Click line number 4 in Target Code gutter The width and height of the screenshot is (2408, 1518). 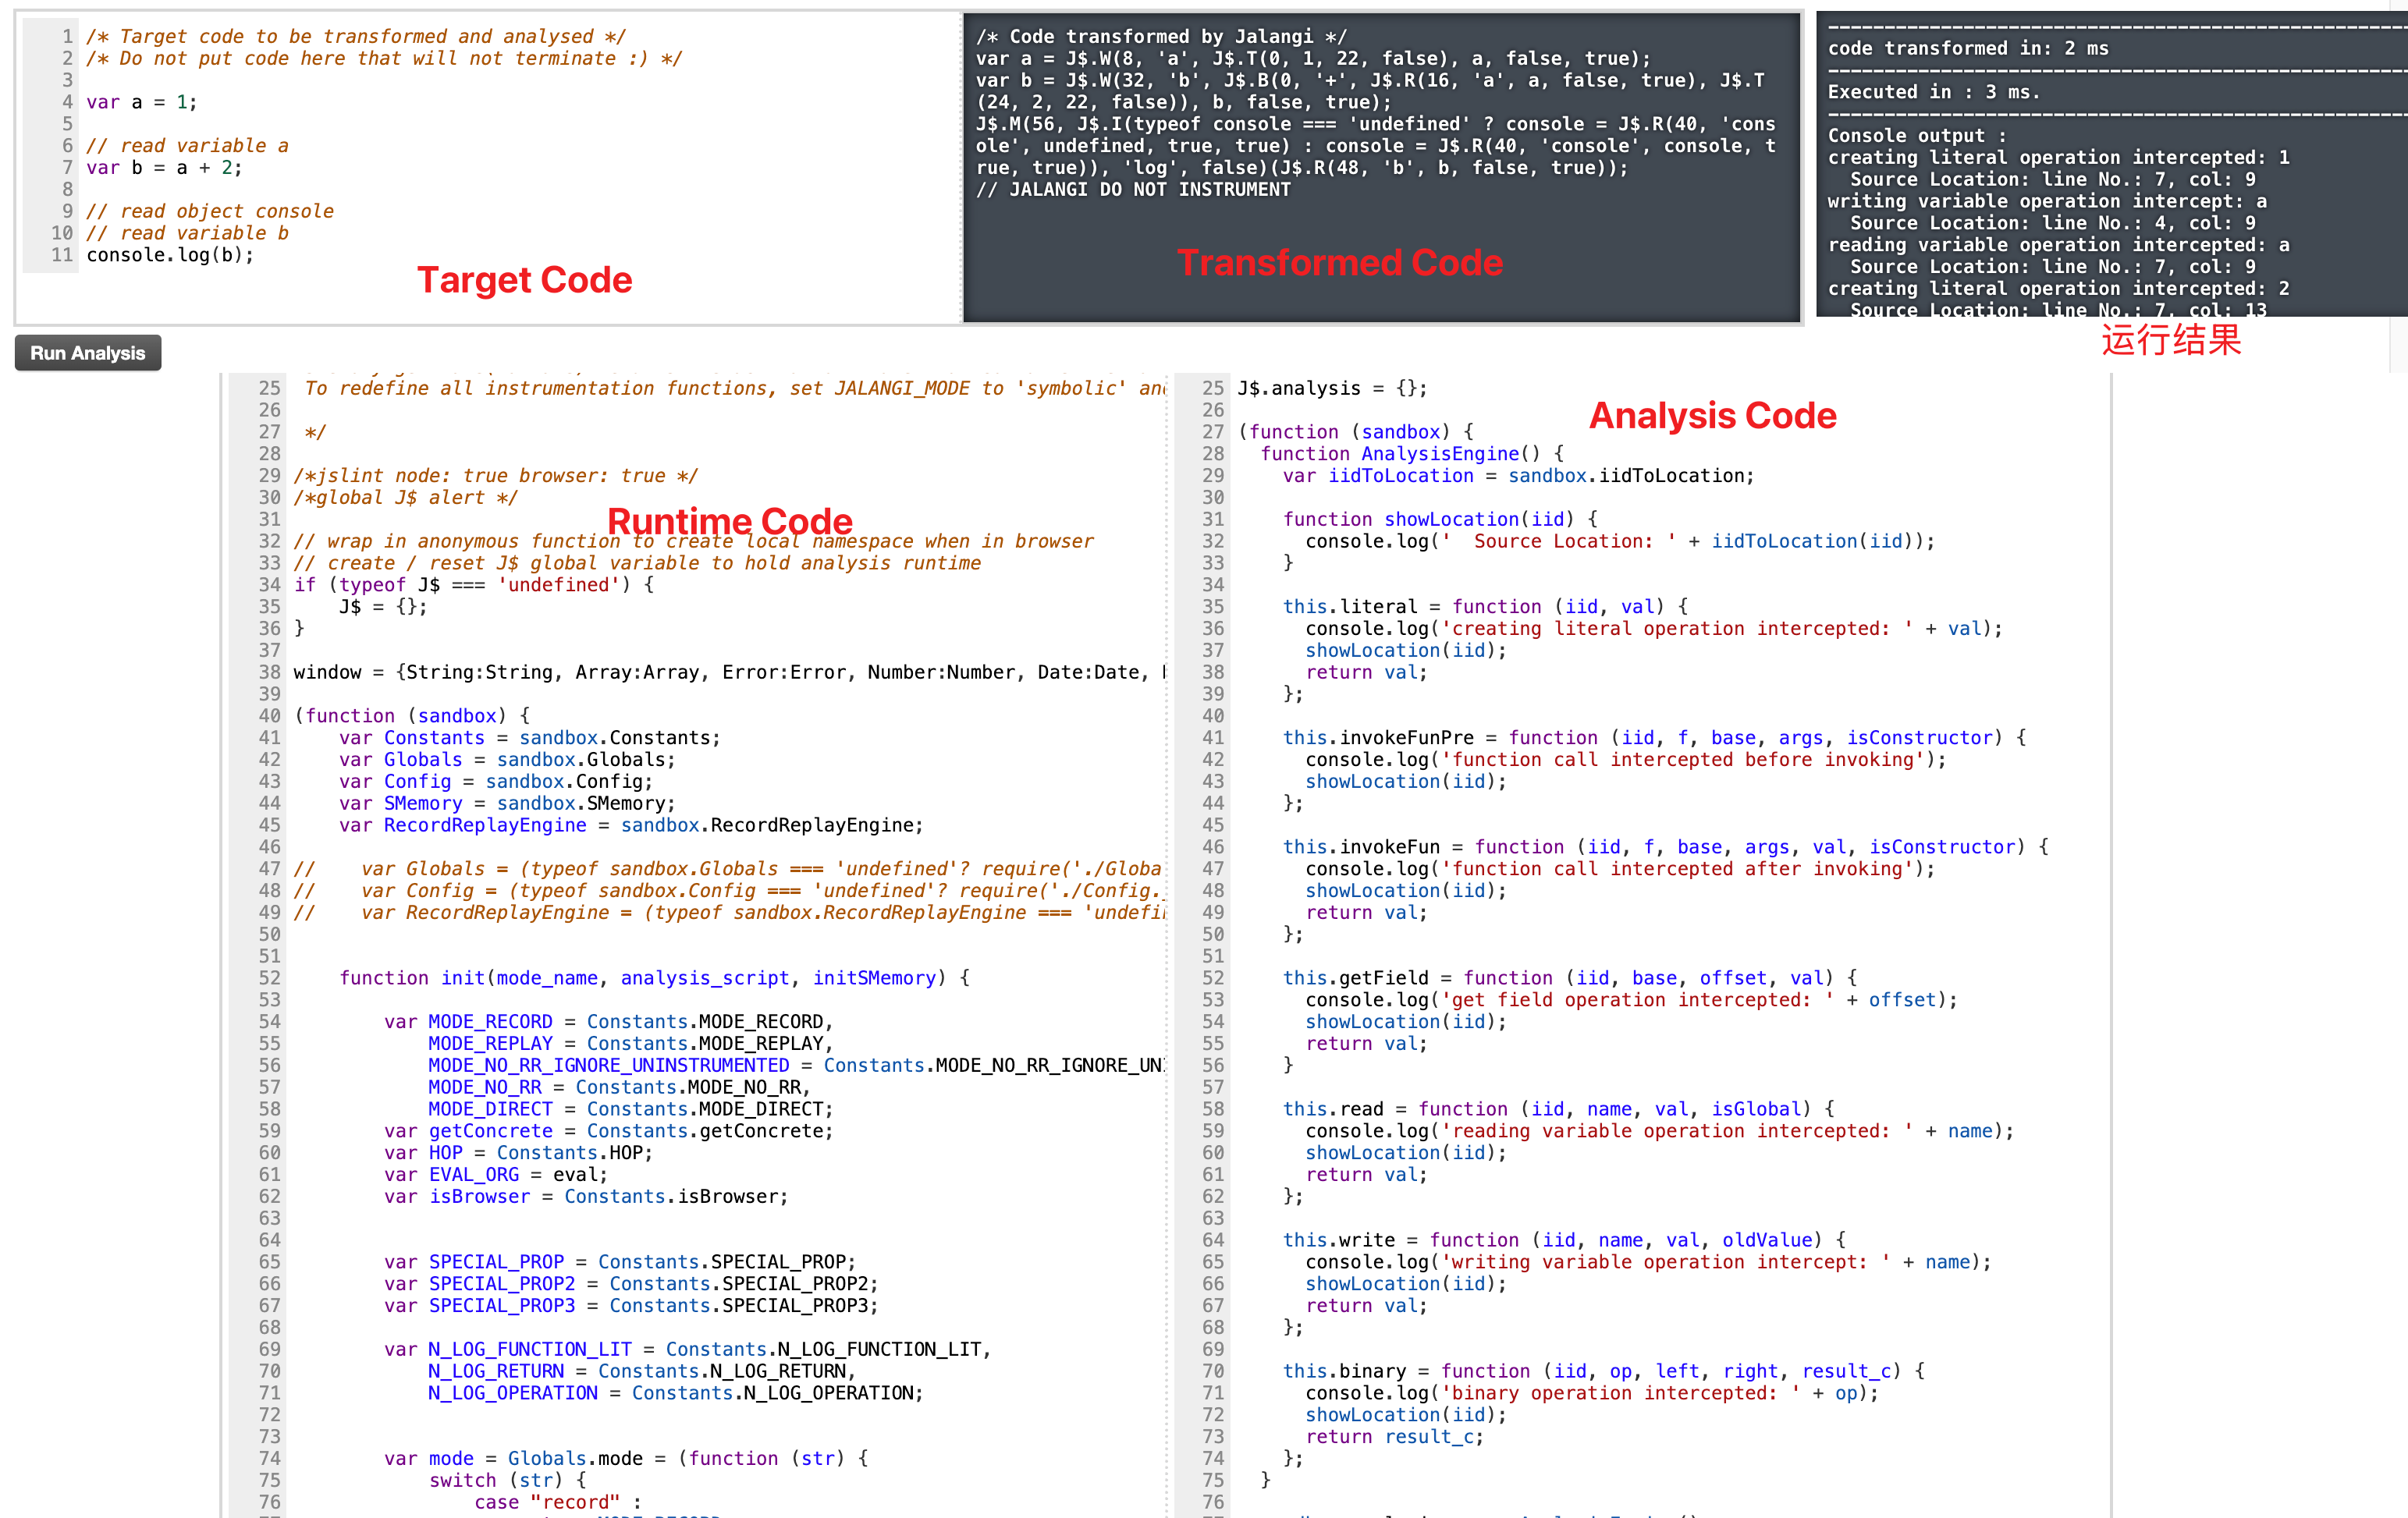tap(67, 102)
